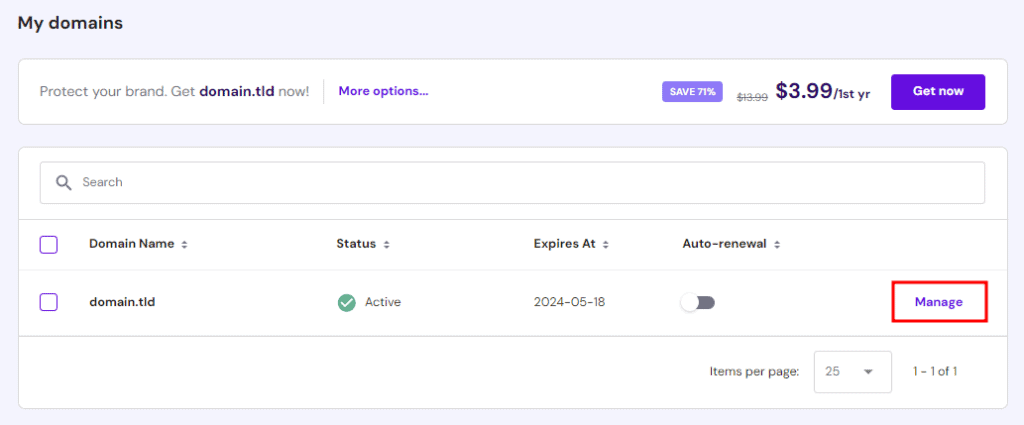Click the green Active status checkmark icon

pyautogui.click(x=346, y=302)
